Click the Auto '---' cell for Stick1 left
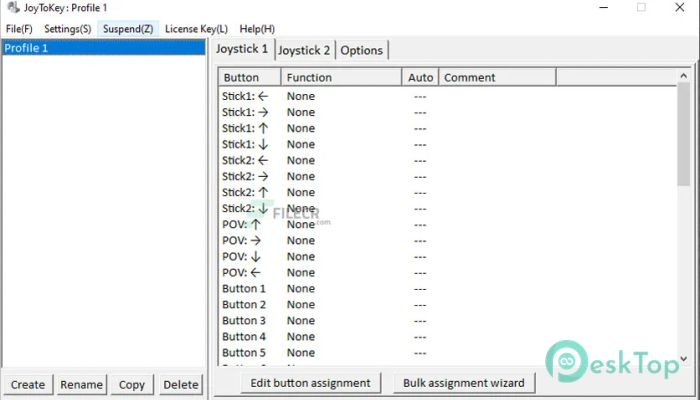The width and height of the screenshot is (700, 400). (420, 97)
